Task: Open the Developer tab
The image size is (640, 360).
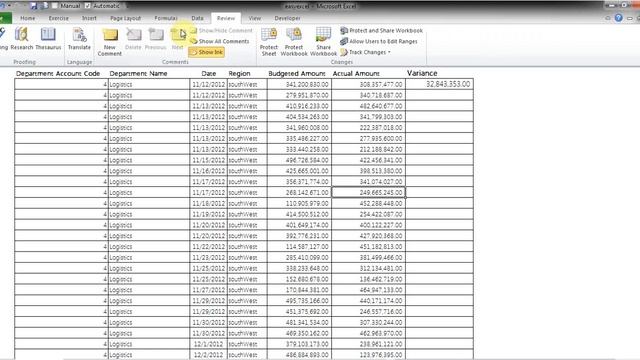Action: point(287,18)
